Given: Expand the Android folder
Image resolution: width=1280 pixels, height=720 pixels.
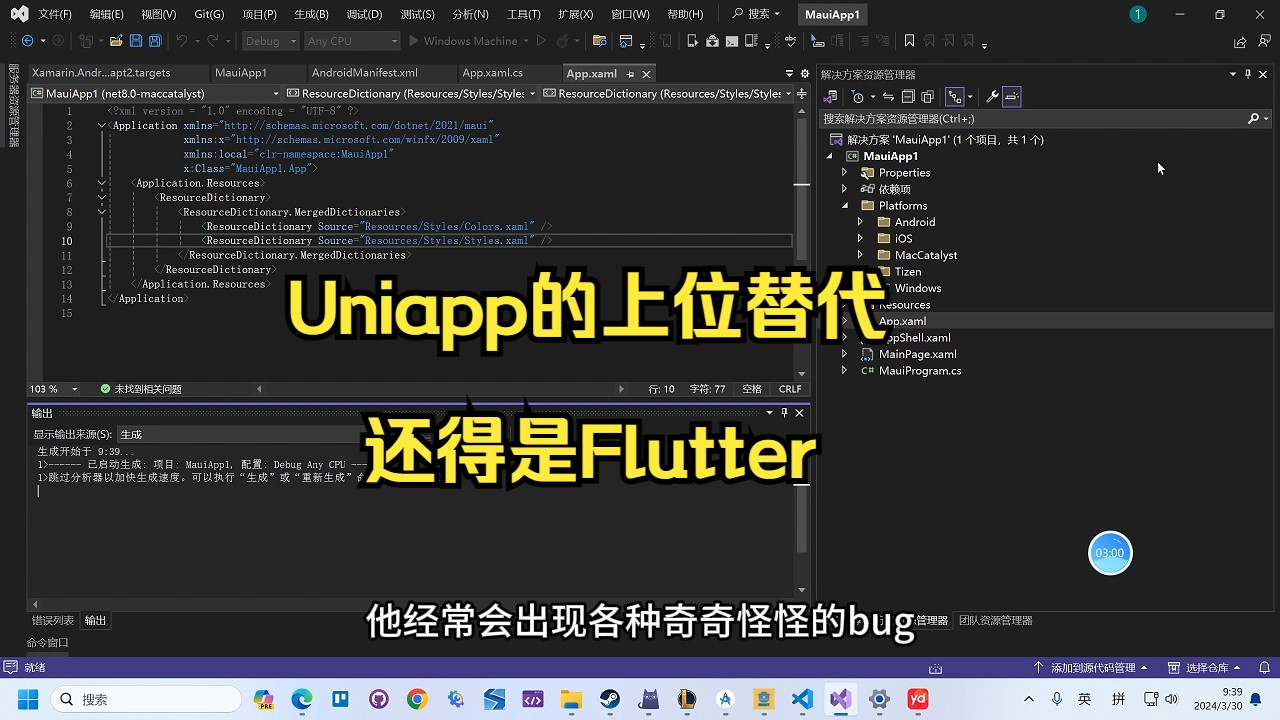Looking at the screenshot, I should pos(860,222).
